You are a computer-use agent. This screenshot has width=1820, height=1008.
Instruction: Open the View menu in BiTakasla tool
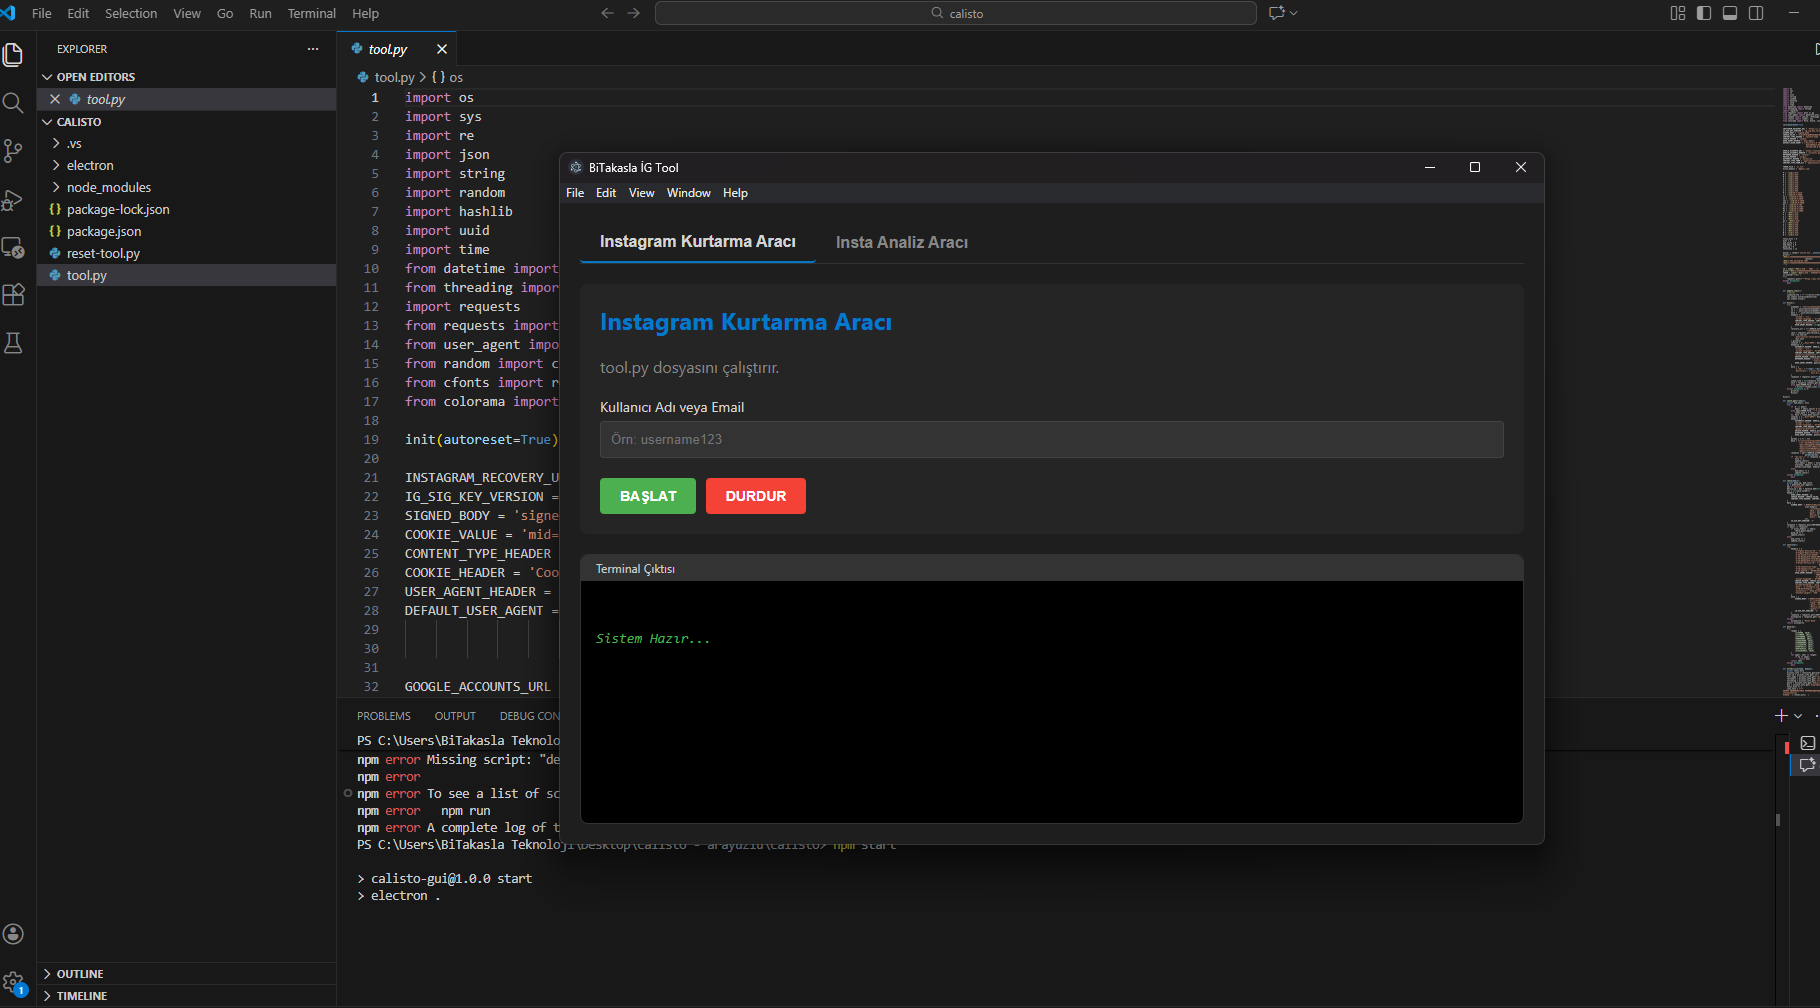click(x=641, y=193)
